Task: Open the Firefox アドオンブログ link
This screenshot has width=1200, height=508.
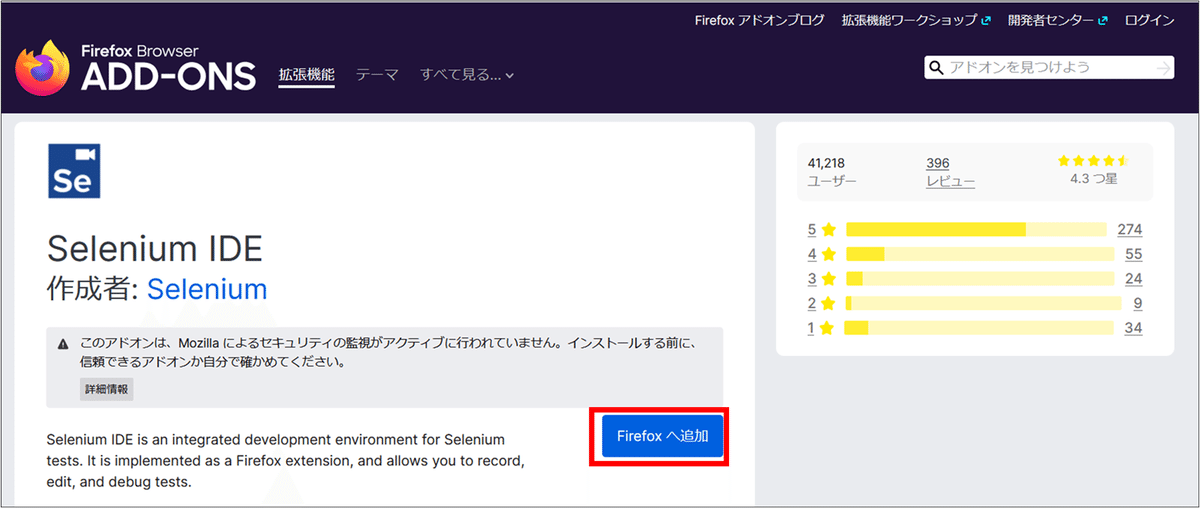Action: (x=760, y=20)
